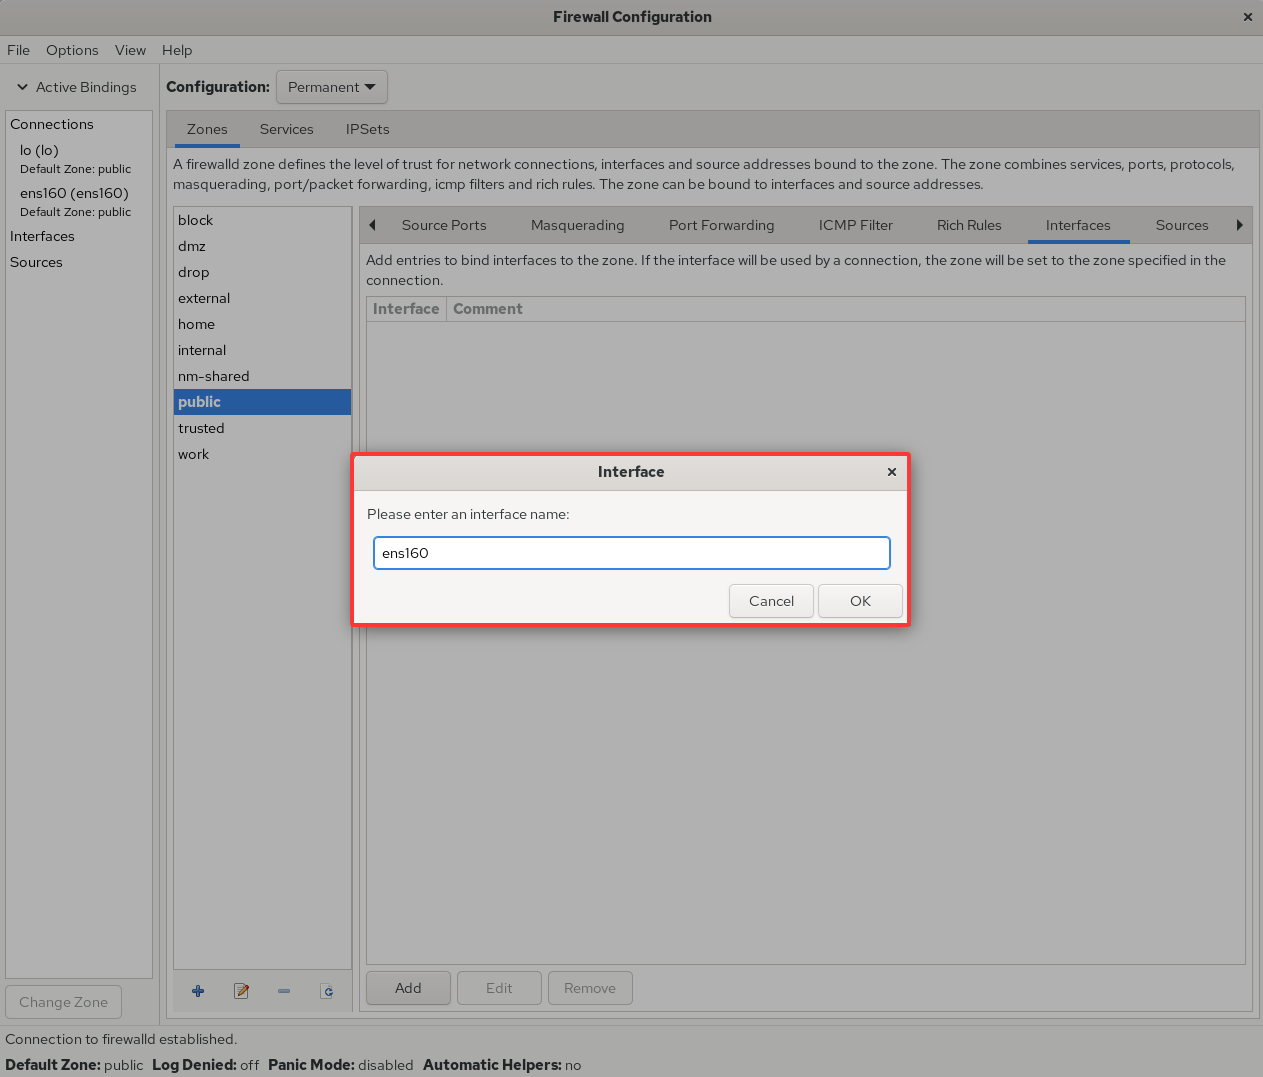The width and height of the screenshot is (1263, 1077).
Task: Select the trusted zone in list
Action: tap(201, 428)
